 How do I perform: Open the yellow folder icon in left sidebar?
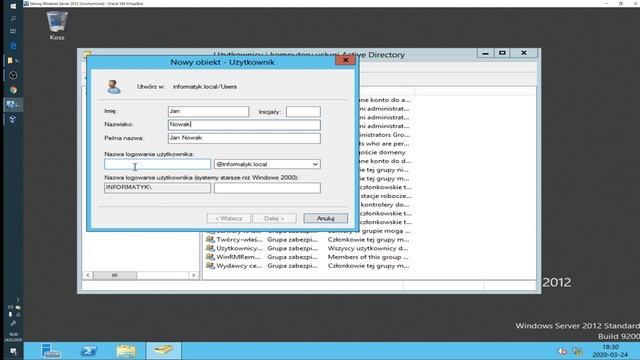pos(12,60)
